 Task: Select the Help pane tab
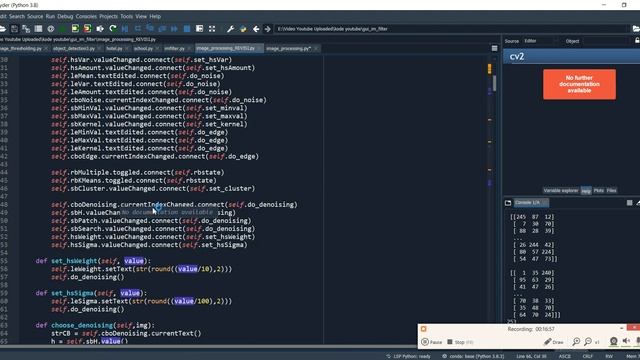tap(586, 191)
